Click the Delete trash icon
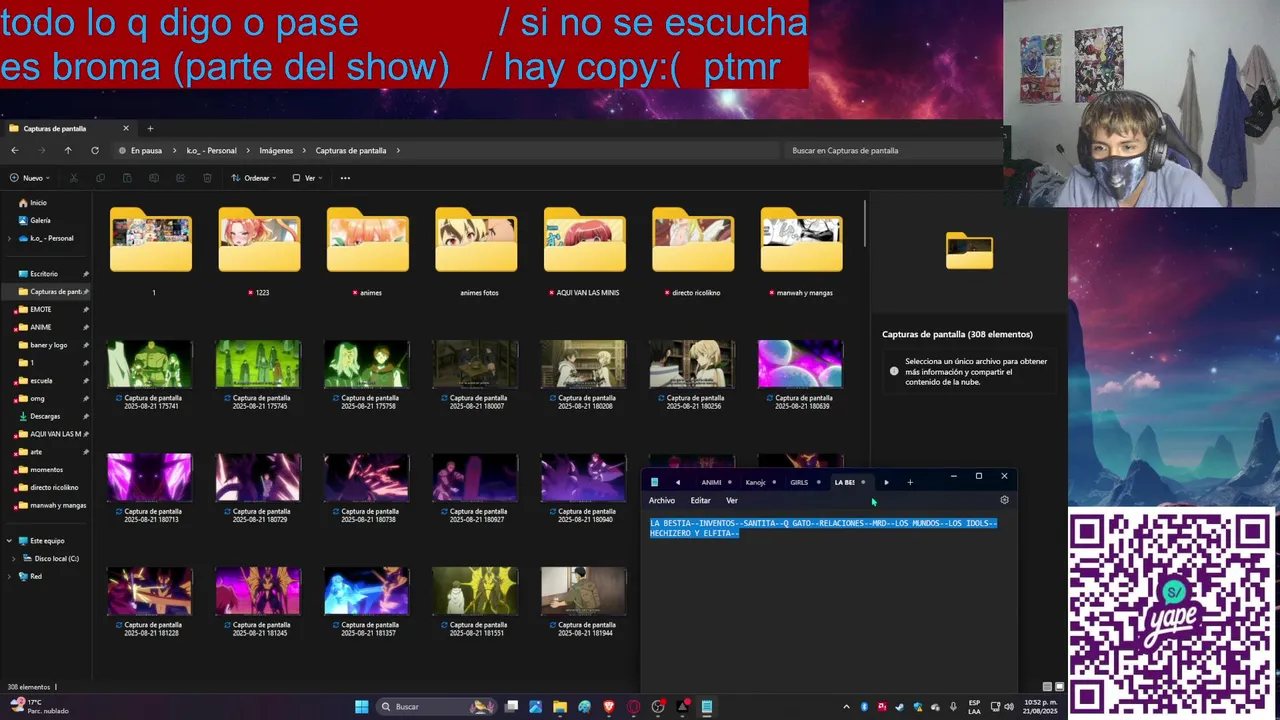This screenshot has width=1280, height=720. (207, 178)
